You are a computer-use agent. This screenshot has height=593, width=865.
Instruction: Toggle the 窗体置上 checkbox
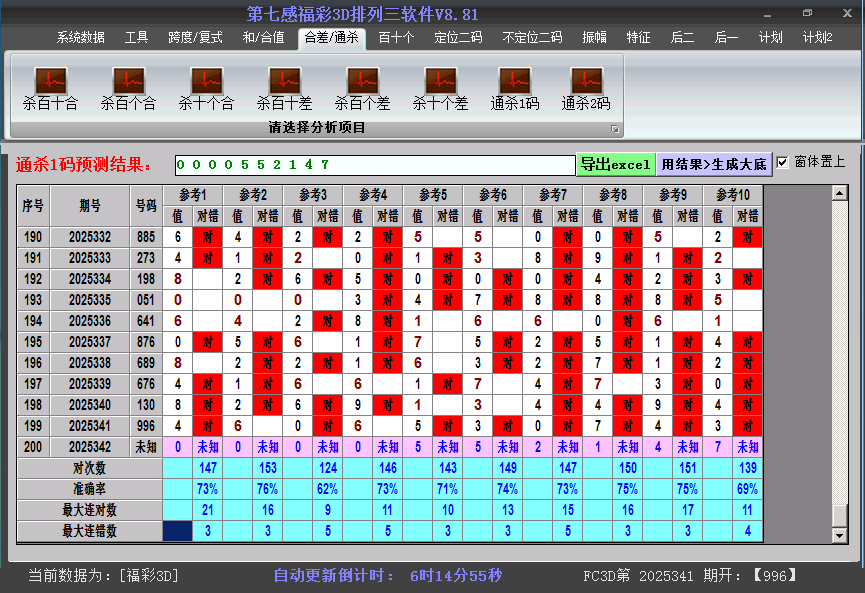click(783, 162)
